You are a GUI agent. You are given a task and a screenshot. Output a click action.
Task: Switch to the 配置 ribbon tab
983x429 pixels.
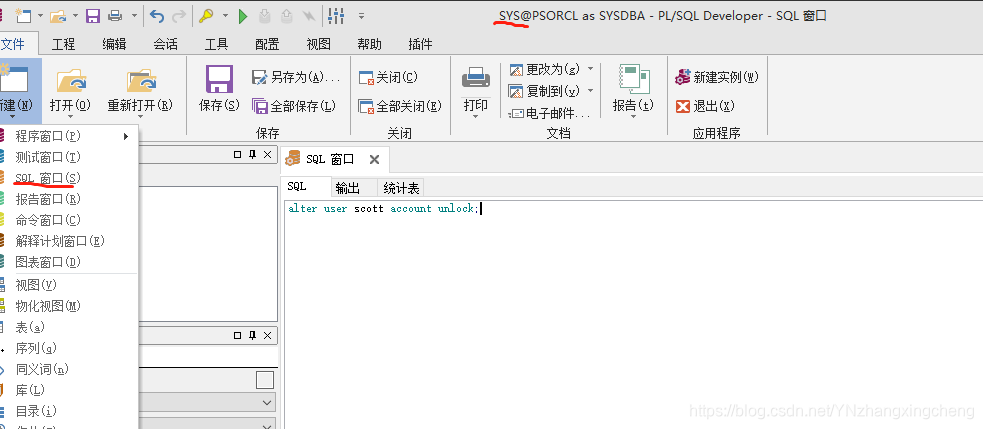tap(267, 44)
